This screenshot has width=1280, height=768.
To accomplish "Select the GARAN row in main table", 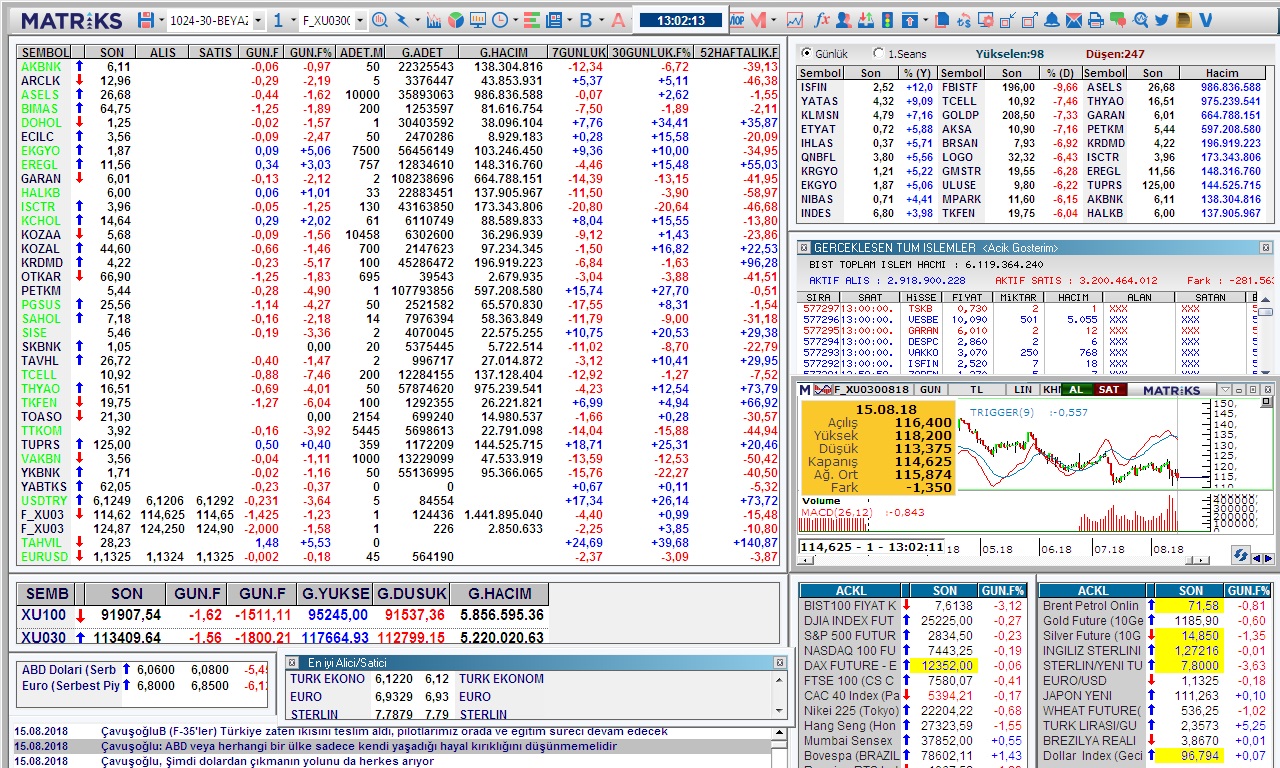I will tap(398, 178).
